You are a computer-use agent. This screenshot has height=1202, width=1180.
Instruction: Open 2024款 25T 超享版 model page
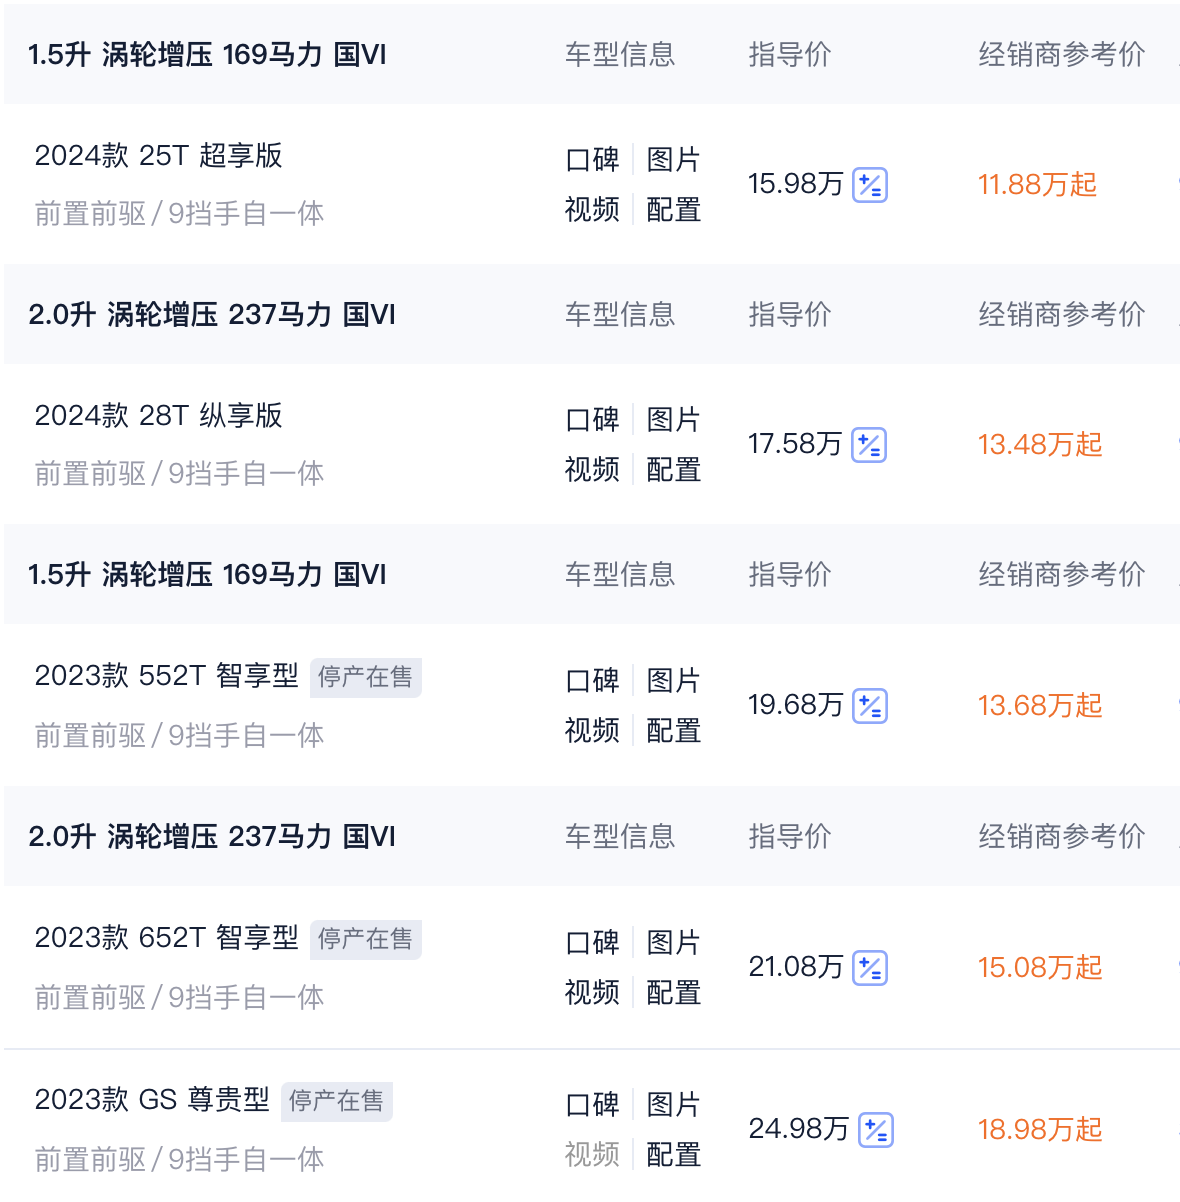point(158,156)
